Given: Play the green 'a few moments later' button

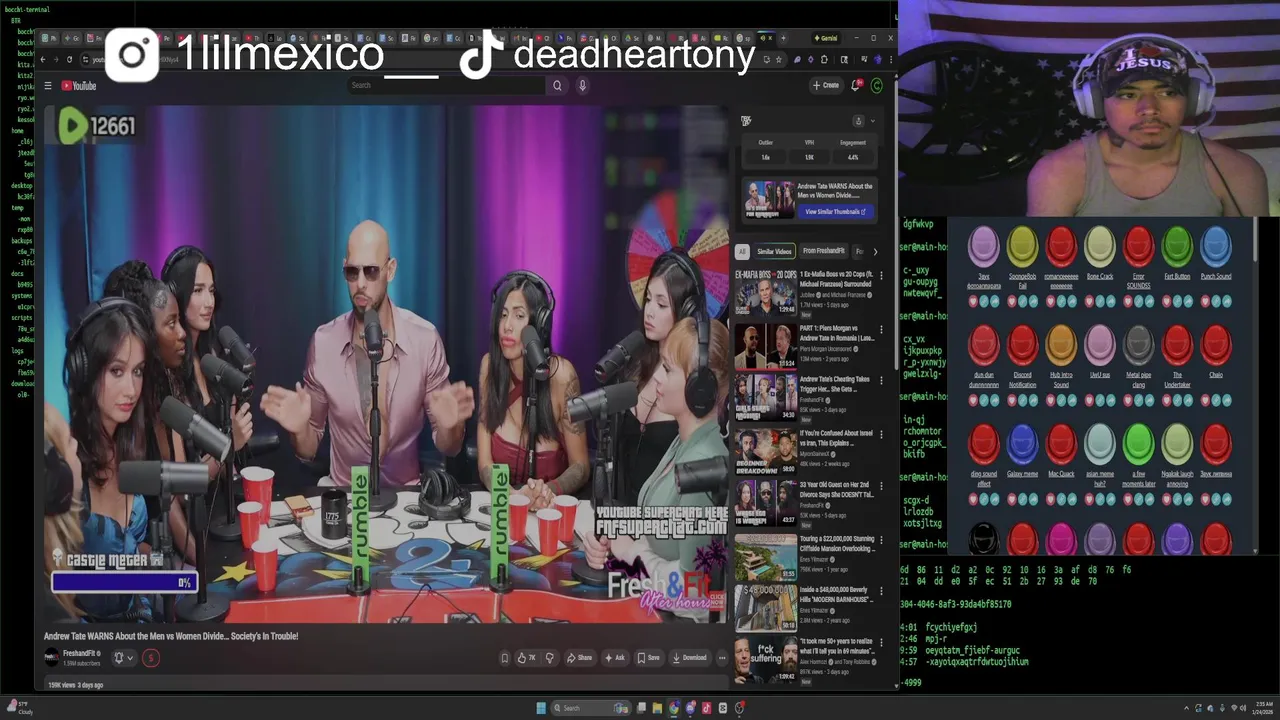Looking at the screenshot, I should [x=1138, y=443].
